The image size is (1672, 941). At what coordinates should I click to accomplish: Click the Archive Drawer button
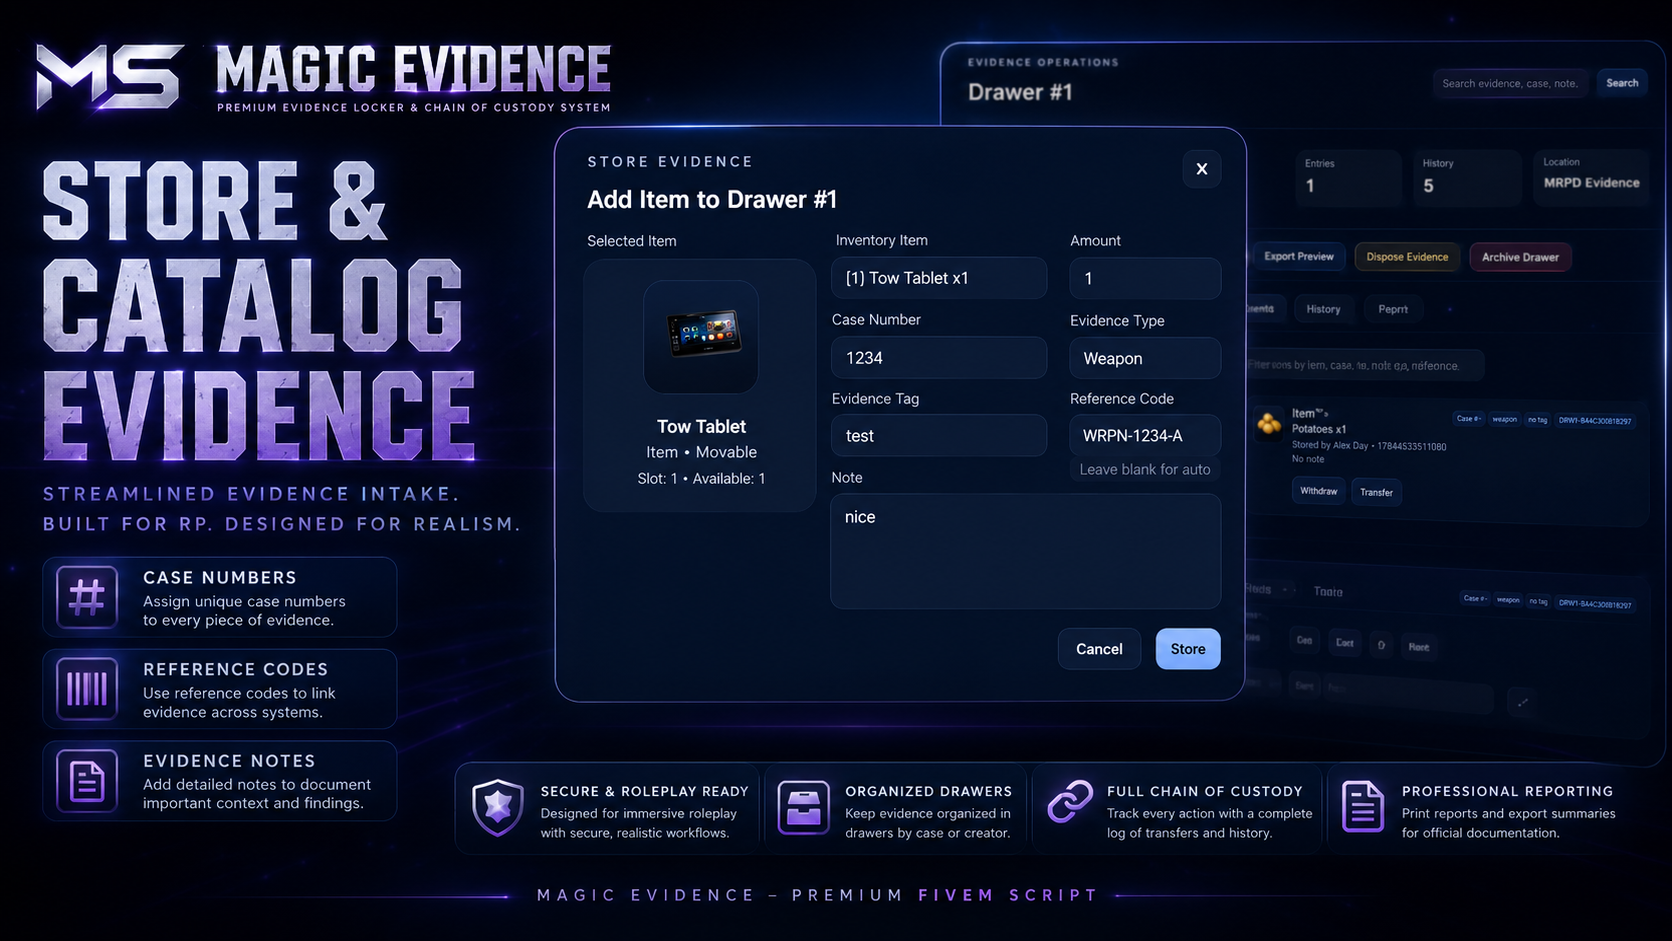point(1520,257)
